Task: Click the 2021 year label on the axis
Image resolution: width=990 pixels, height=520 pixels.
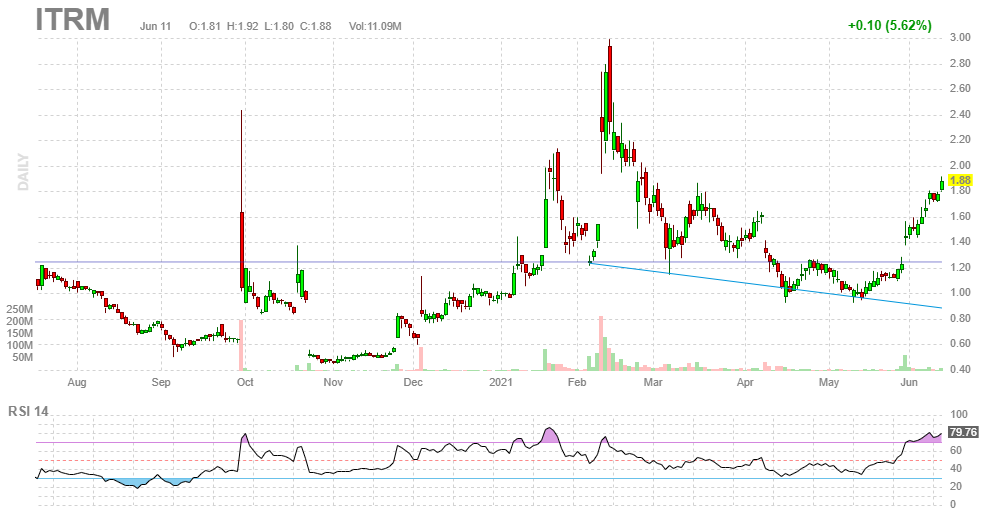Action: (501, 382)
